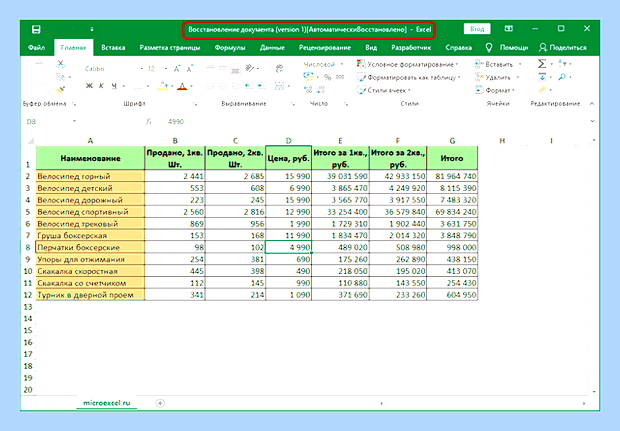
Task: Open font color dropdown arrow
Action: [191, 86]
